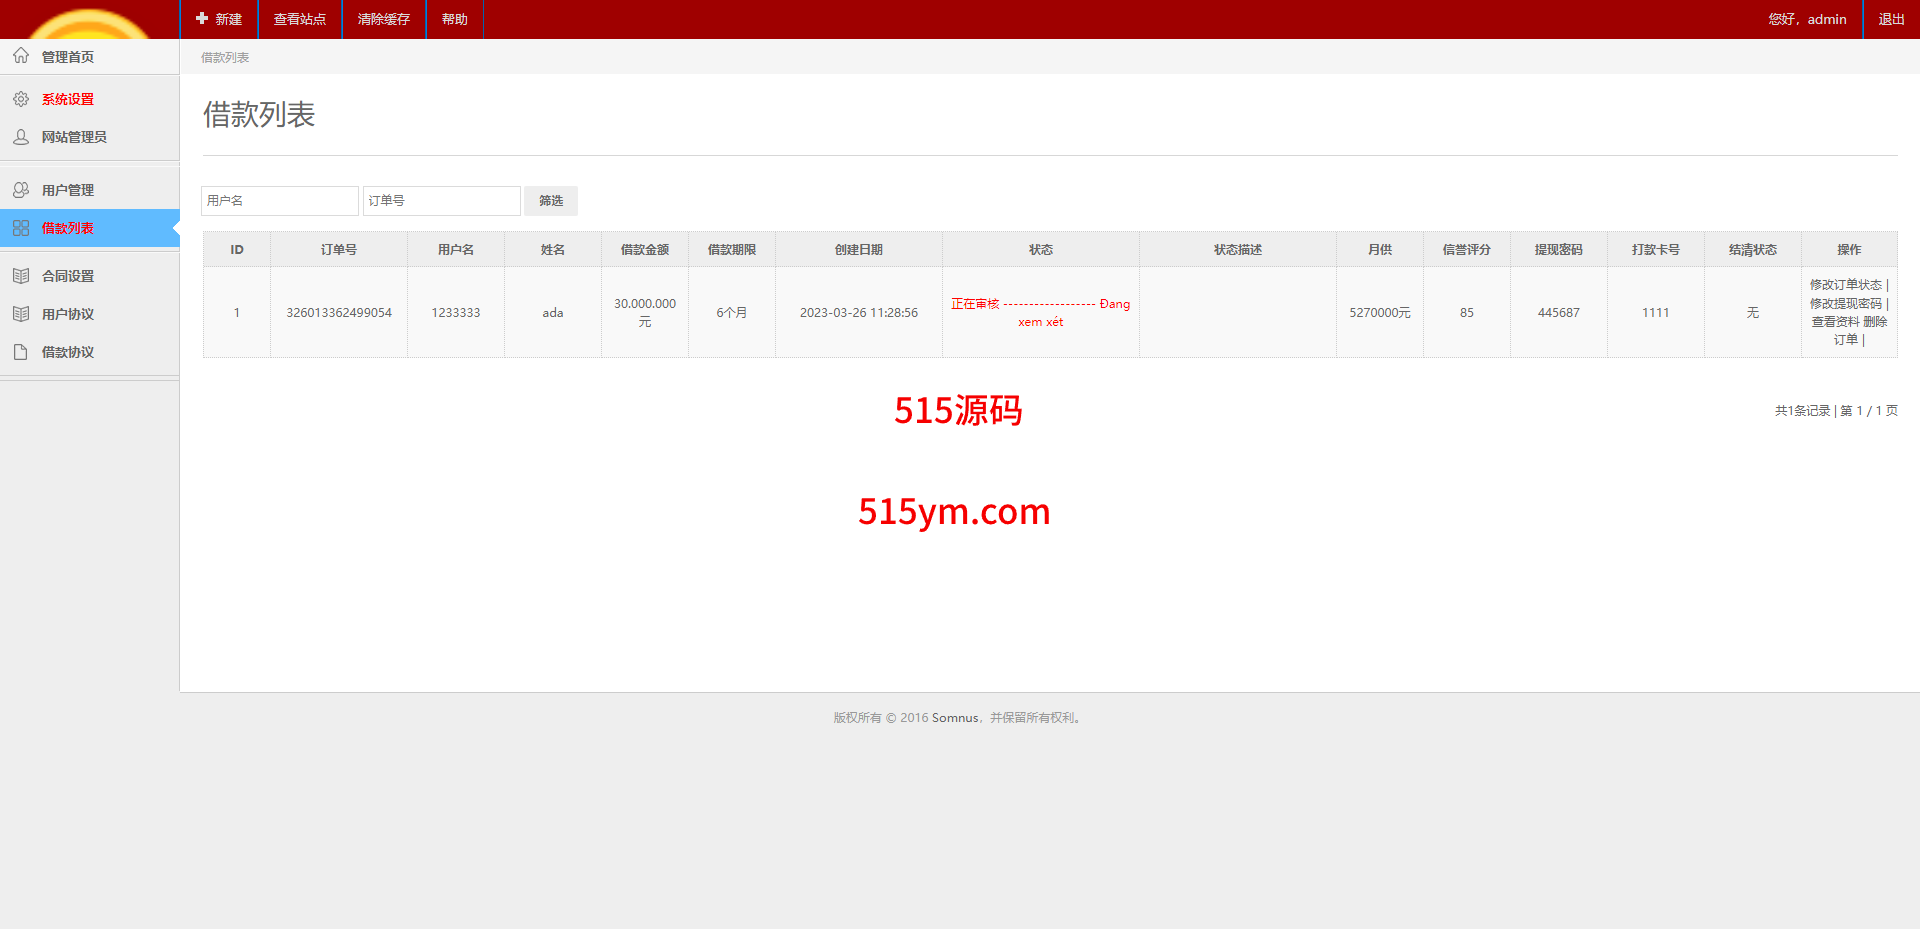Click 退出 to log out
Image resolution: width=1920 pixels, height=929 pixels.
coord(1891,19)
